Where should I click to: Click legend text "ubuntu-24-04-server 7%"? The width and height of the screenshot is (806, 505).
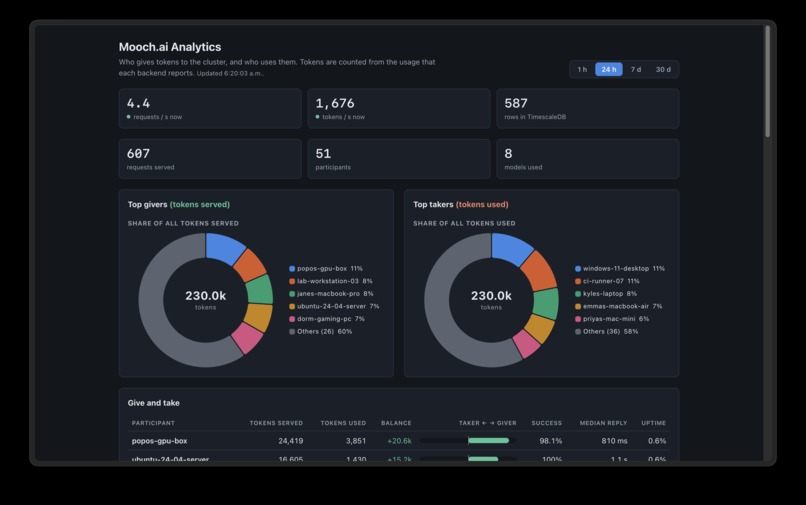click(x=338, y=306)
